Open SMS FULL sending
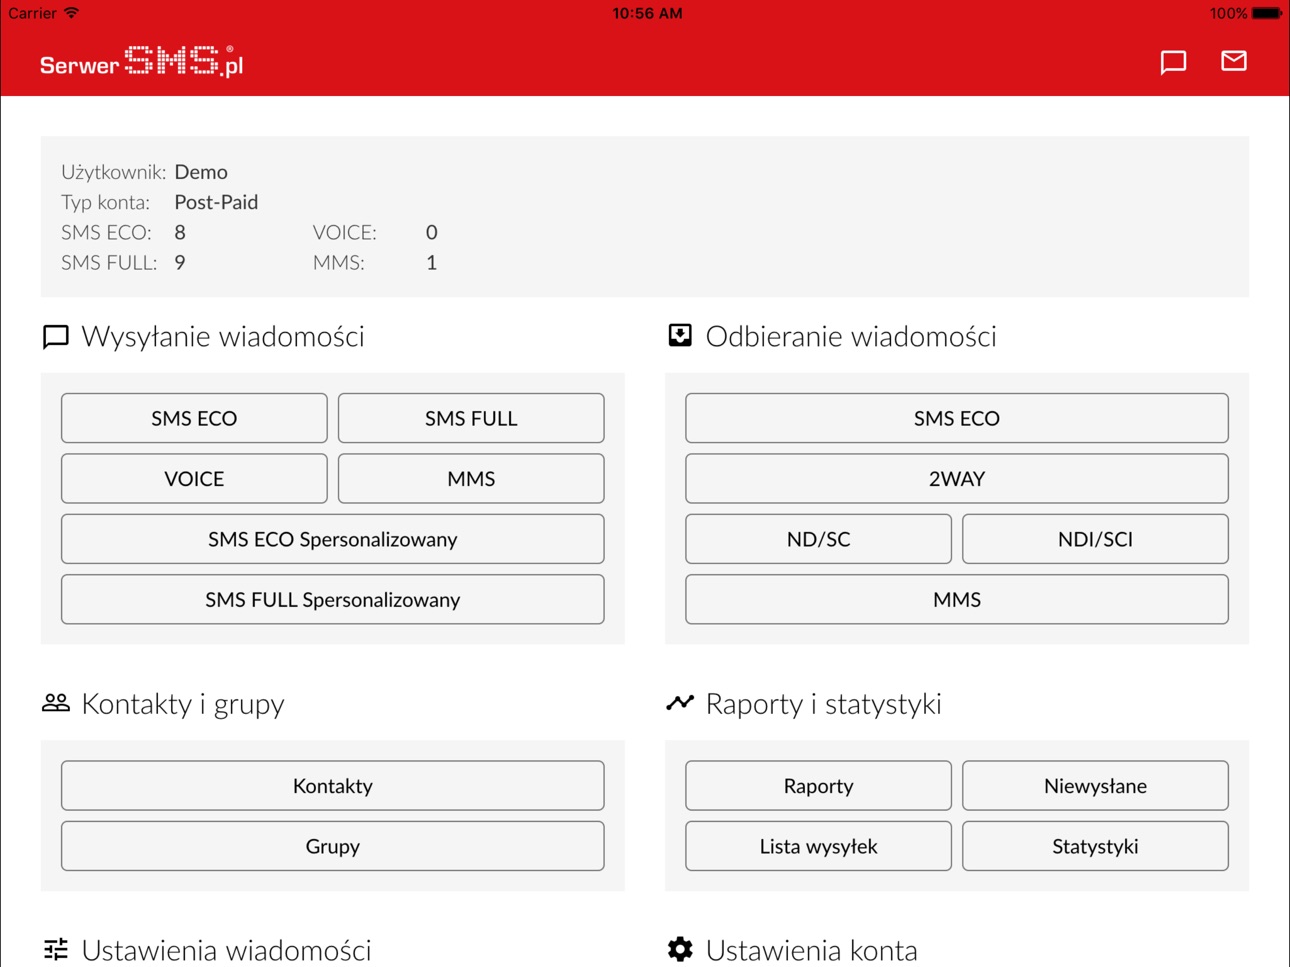 click(471, 418)
